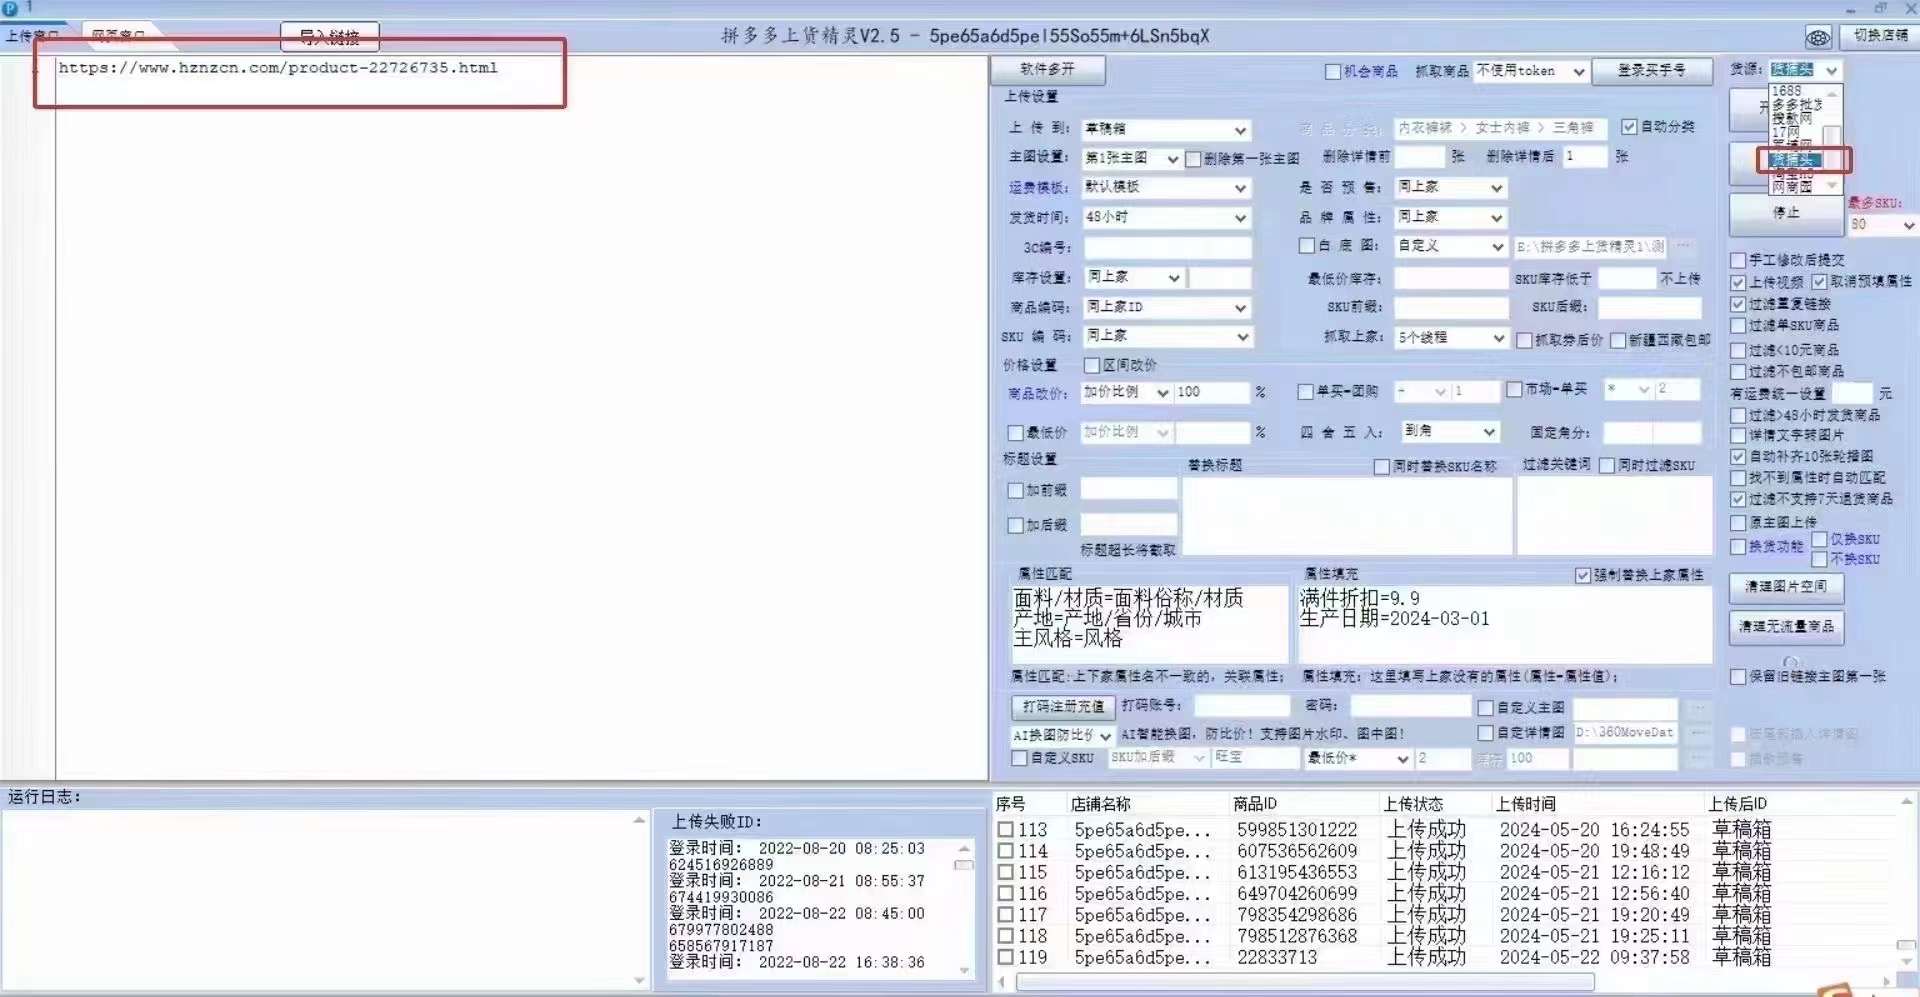Click the browse button next to 360MoveDat path
Screen dimensions: 1920x997
1697,733
